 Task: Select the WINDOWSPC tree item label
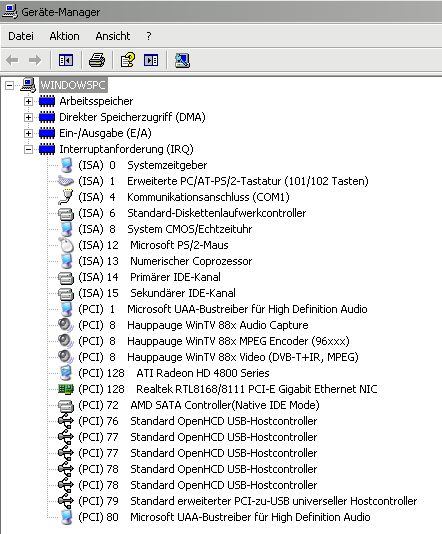[73, 85]
